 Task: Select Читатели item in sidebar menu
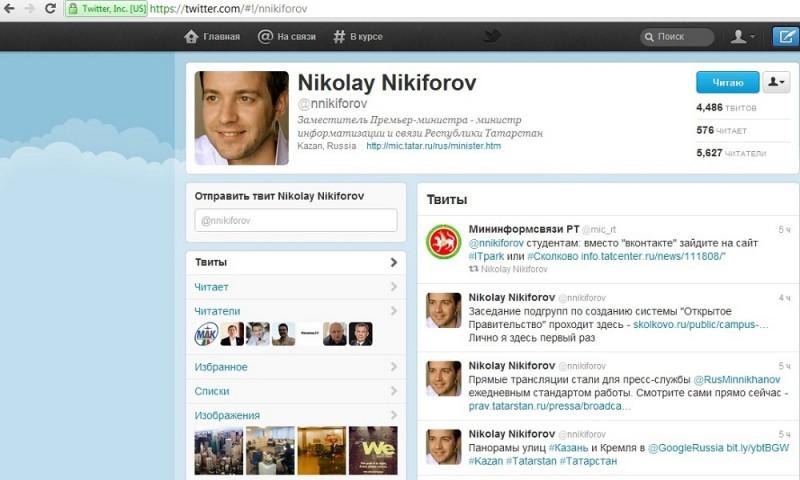(296, 311)
